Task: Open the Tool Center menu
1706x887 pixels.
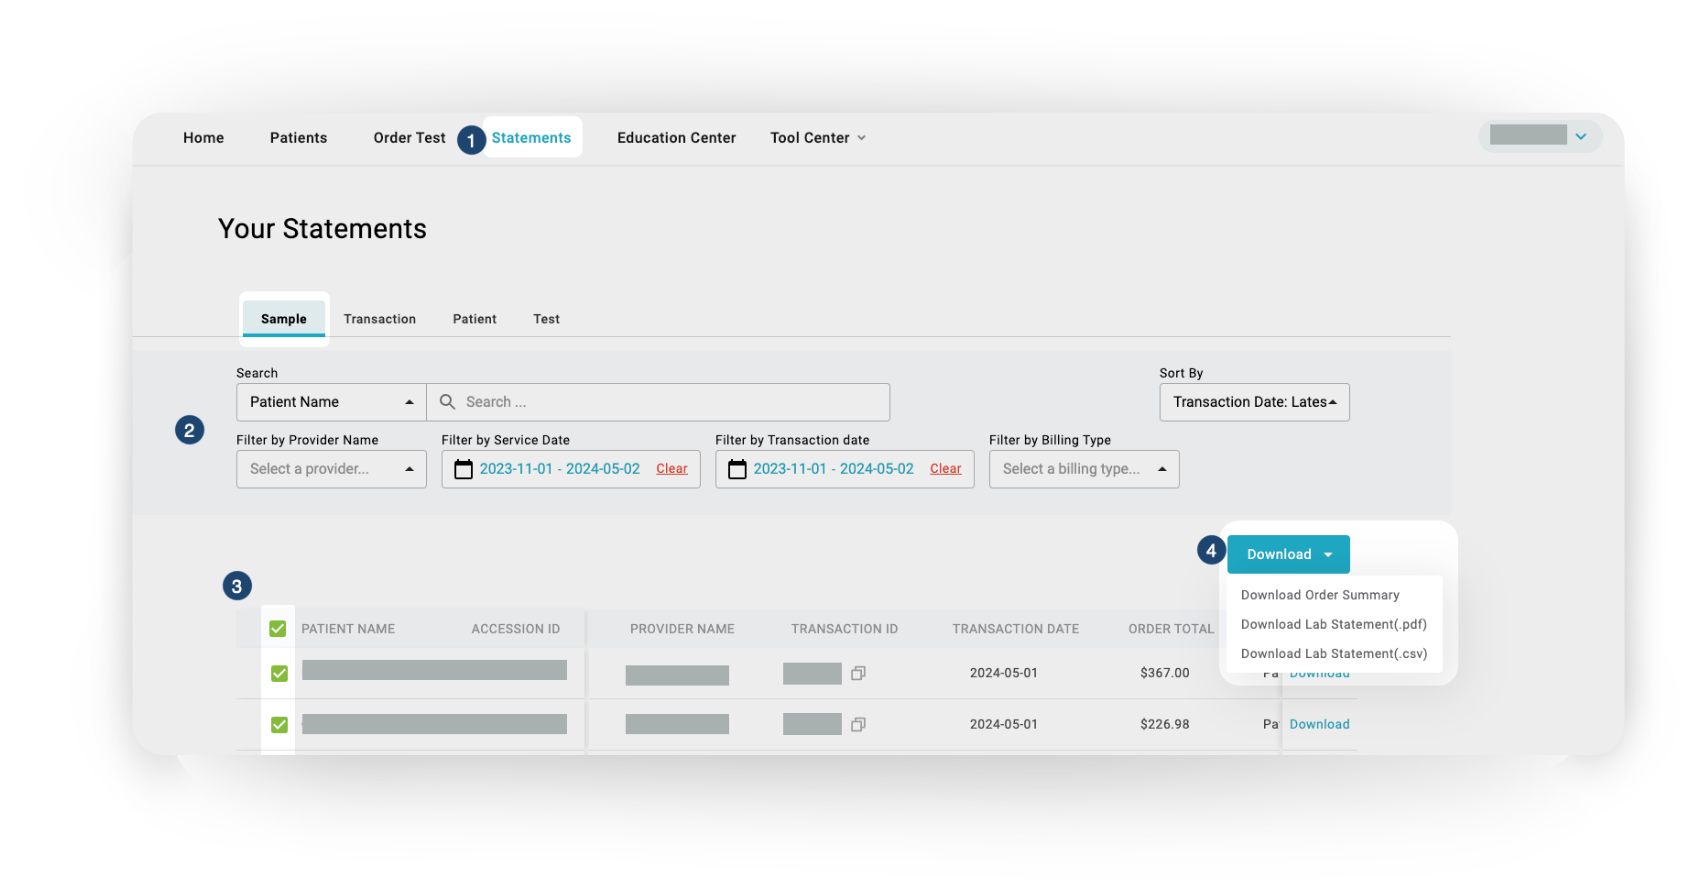Action: click(817, 138)
